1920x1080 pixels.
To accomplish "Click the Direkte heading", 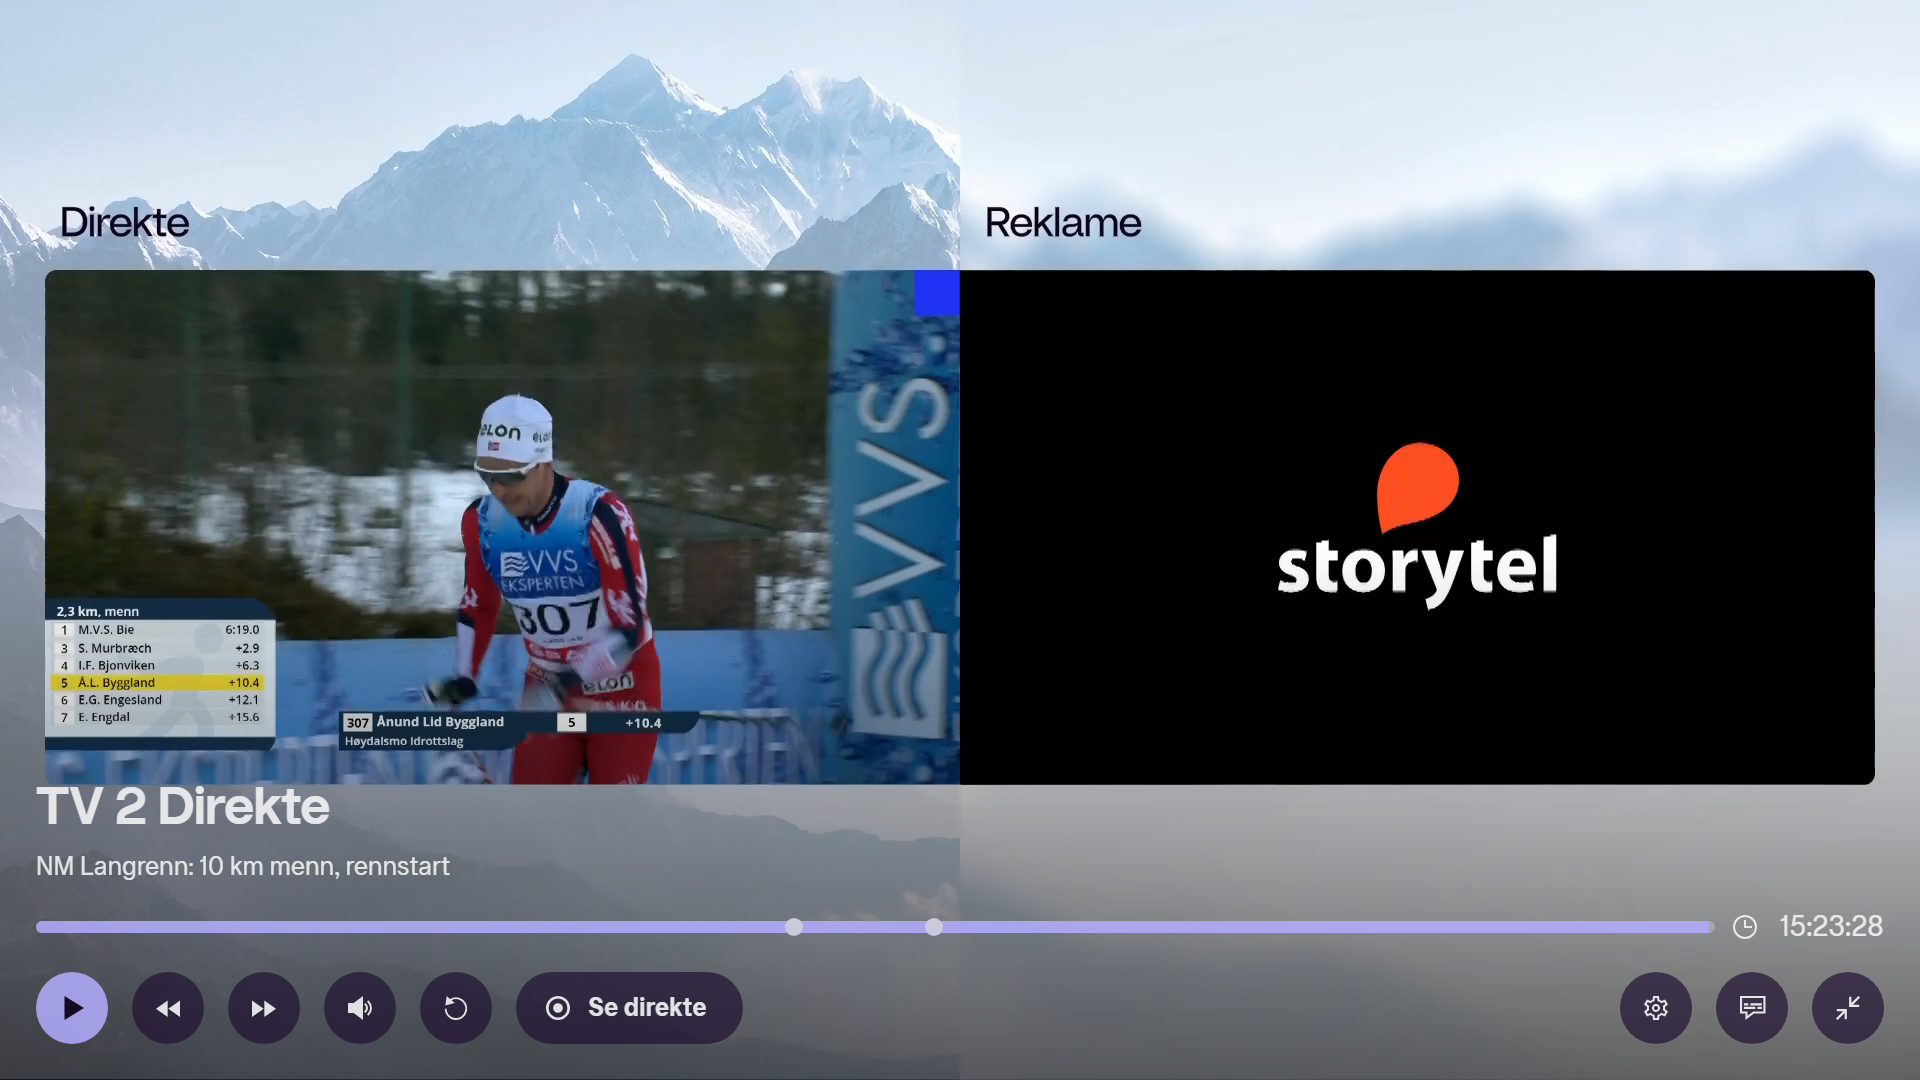I will pyautogui.click(x=124, y=222).
